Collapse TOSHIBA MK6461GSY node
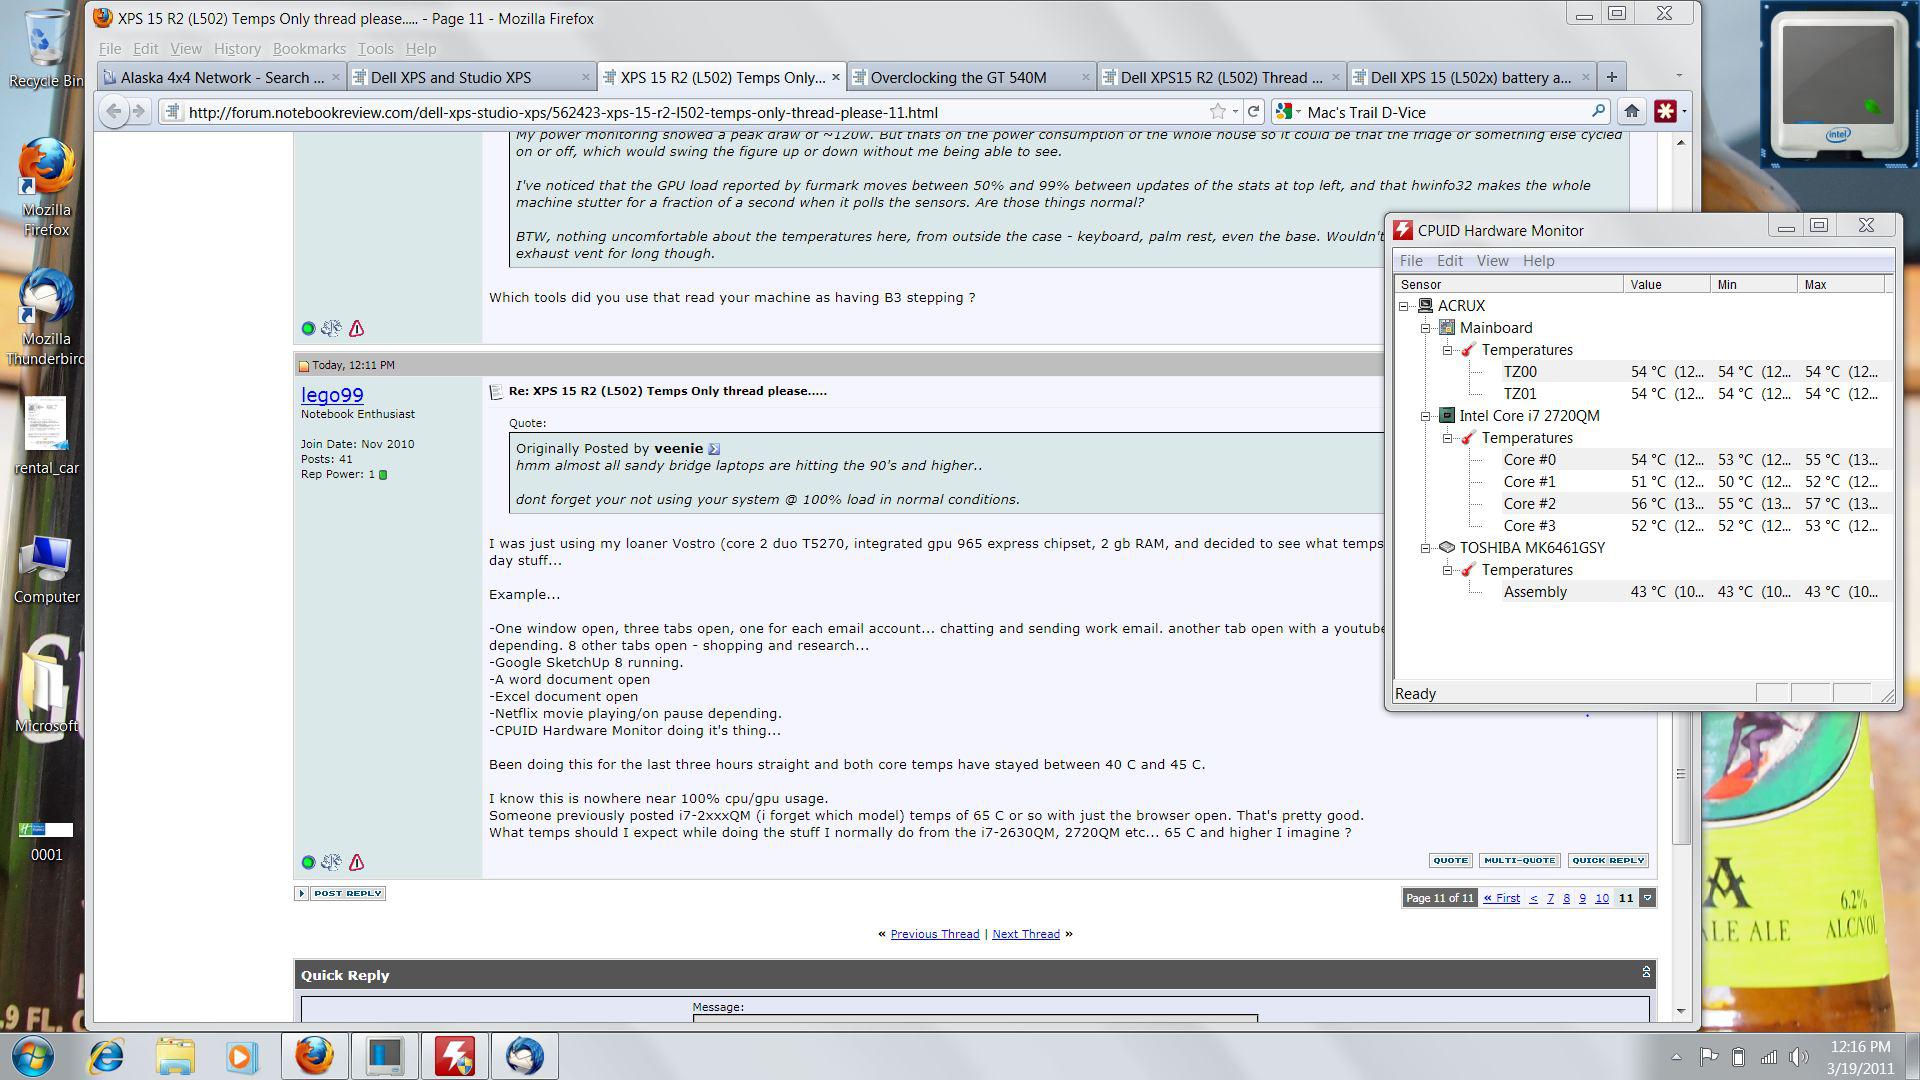The height and width of the screenshot is (1080, 1920). (1426, 548)
